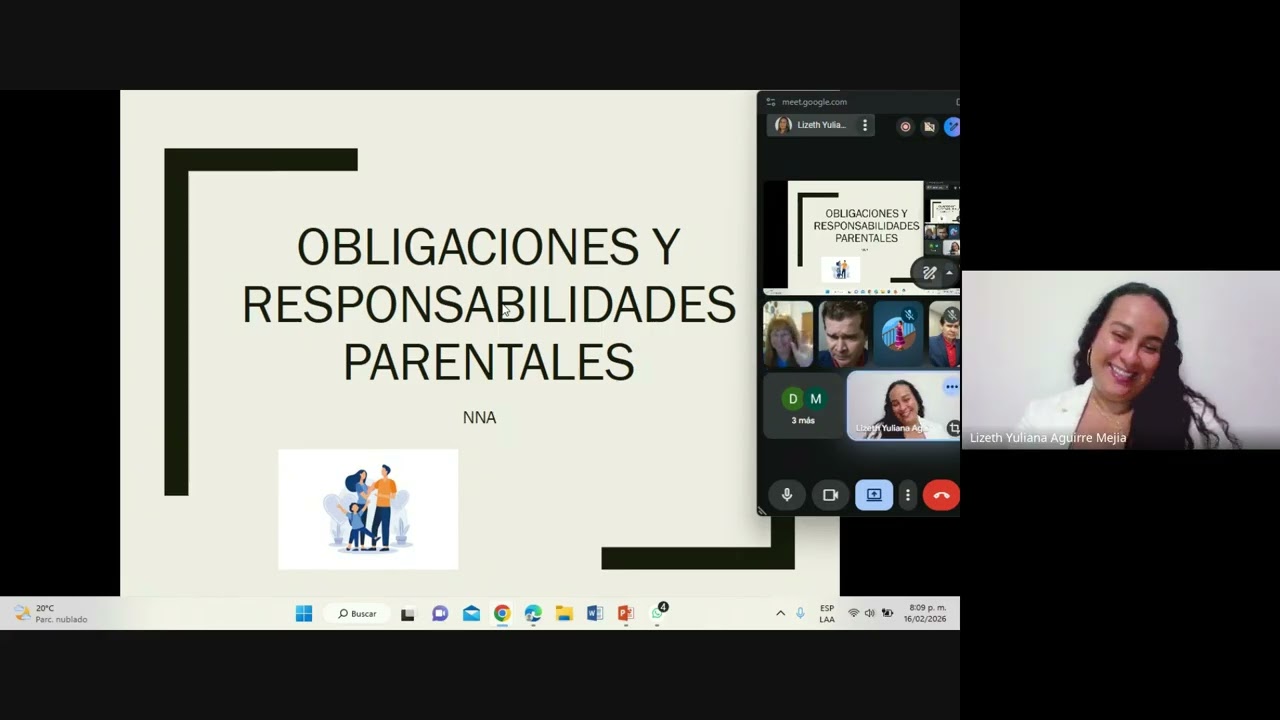Click the 'NNA' subtitle on slide
Viewport: 1280px width, 720px height.
[479, 417]
